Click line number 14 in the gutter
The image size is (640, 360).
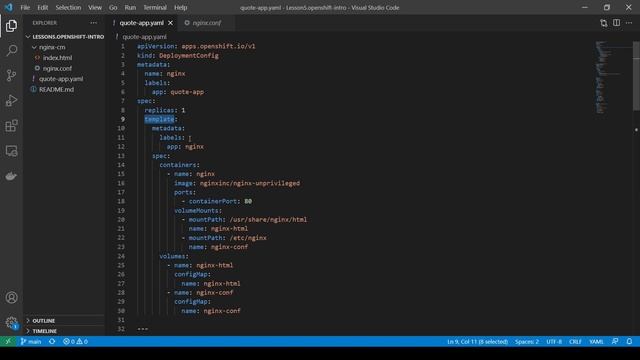[121, 165]
